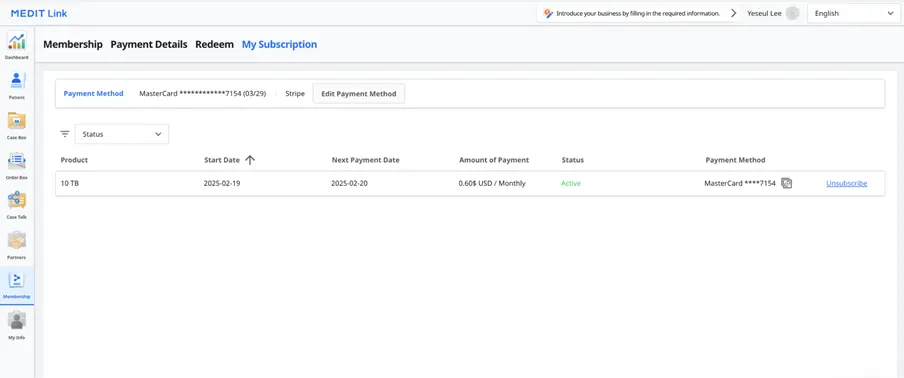Select the My Subscription tab
Screen dimensions: 904x378
279,44
